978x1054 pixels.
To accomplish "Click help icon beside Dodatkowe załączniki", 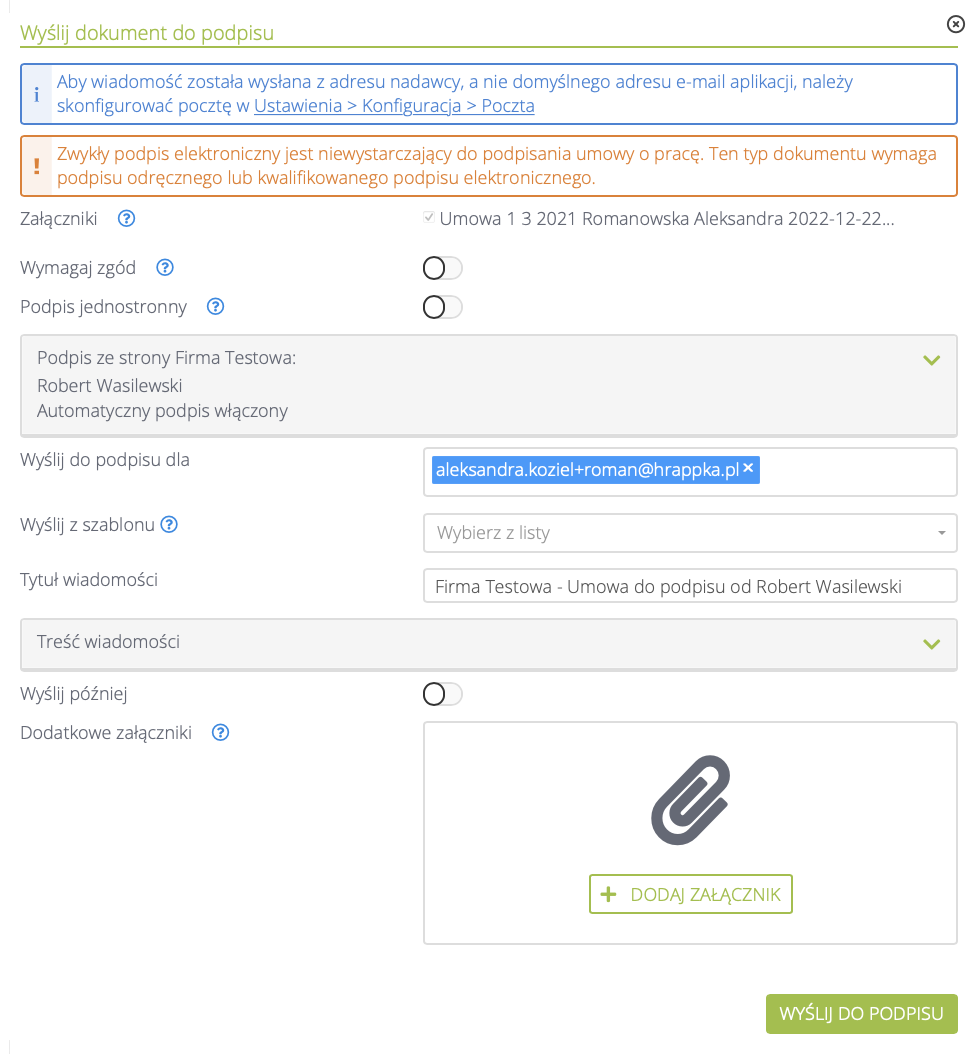I will click(221, 733).
